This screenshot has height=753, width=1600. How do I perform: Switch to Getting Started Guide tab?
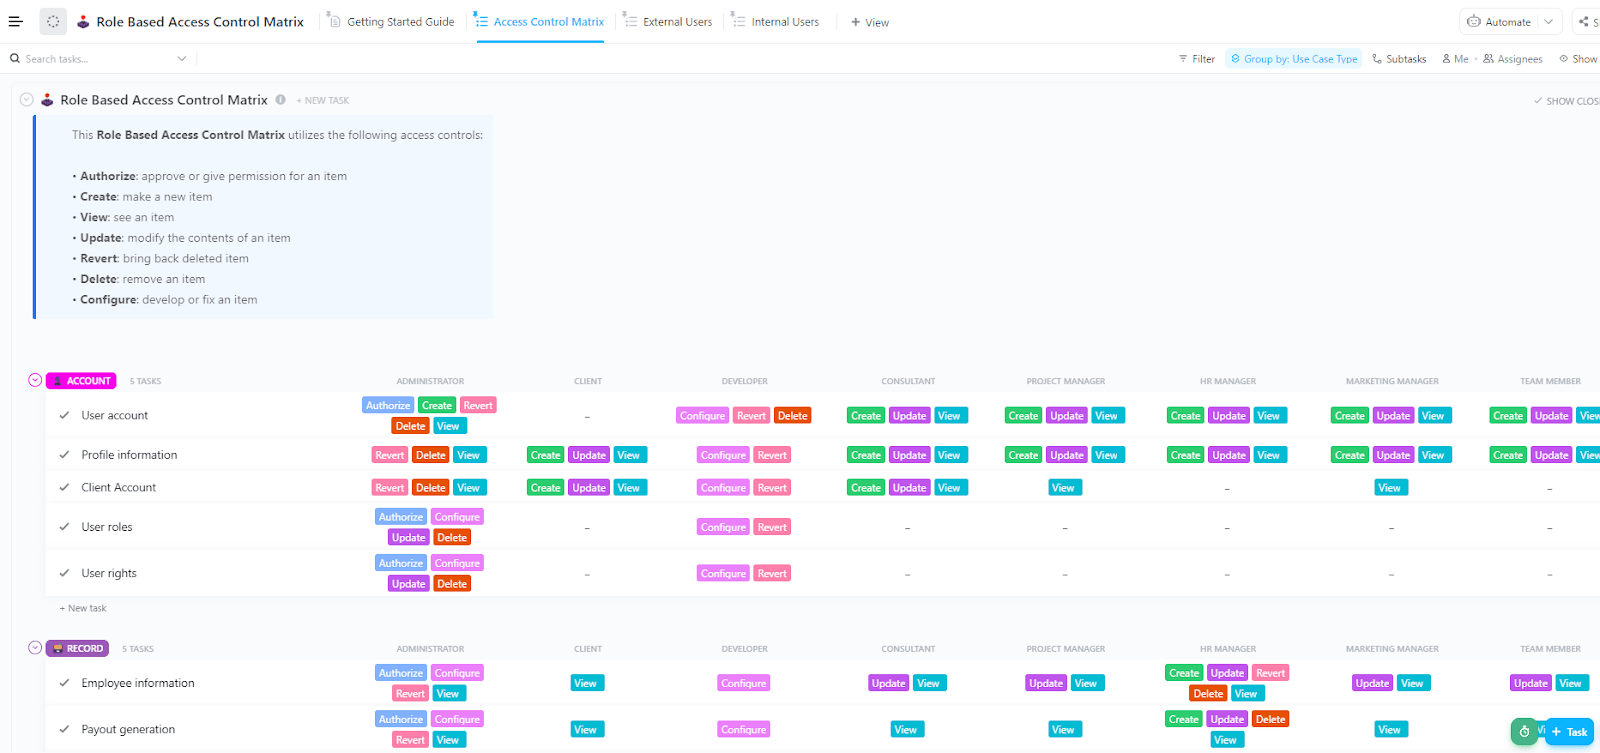tap(392, 21)
